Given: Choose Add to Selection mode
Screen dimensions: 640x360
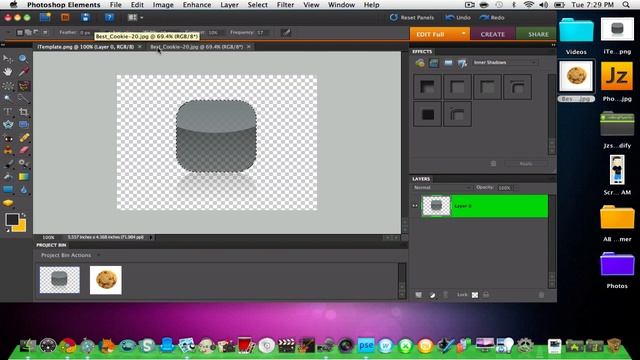Looking at the screenshot, I should (x=28, y=32).
